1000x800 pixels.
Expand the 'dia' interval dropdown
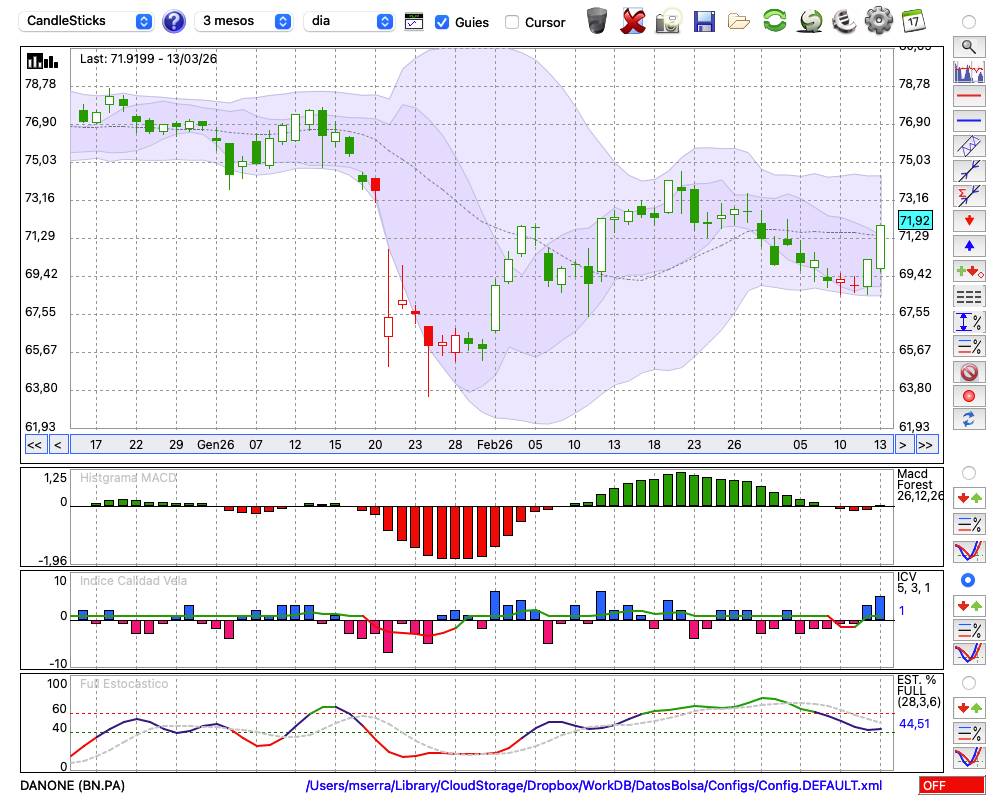350,21
